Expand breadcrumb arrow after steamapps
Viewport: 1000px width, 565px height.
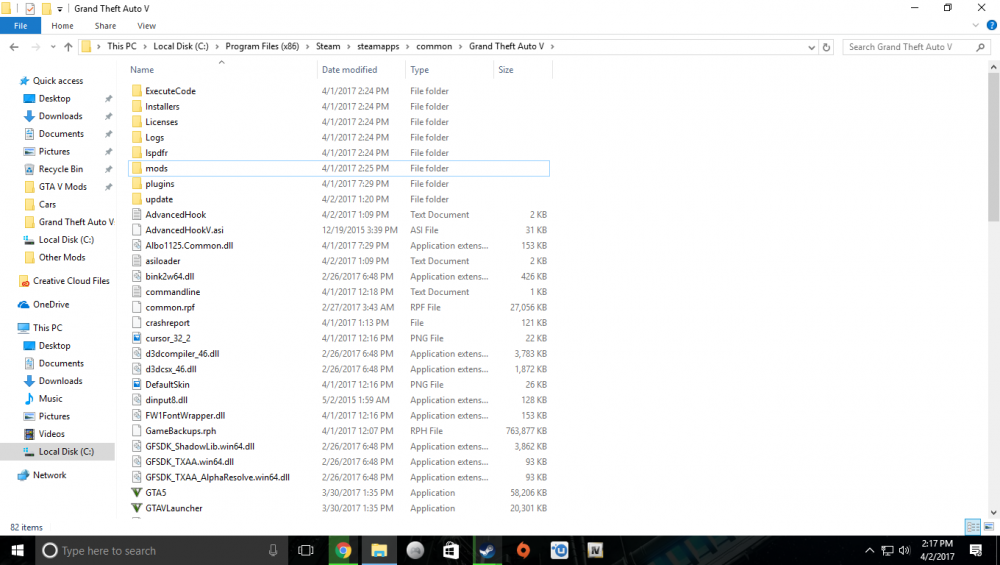coord(408,47)
